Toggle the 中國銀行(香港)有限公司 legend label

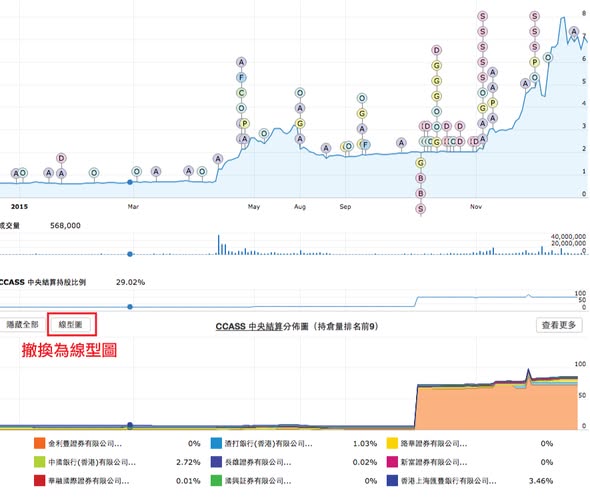pyautogui.click(x=92, y=462)
